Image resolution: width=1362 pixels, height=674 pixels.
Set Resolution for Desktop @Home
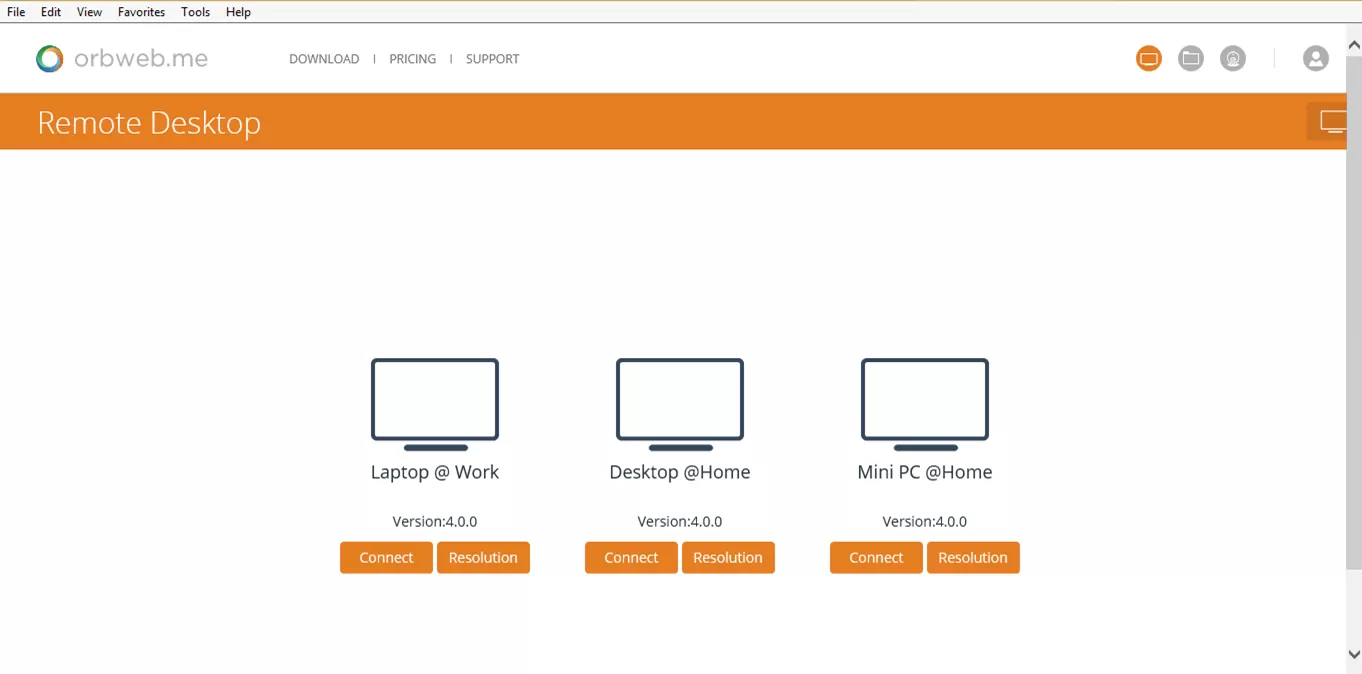pos(728,558)
